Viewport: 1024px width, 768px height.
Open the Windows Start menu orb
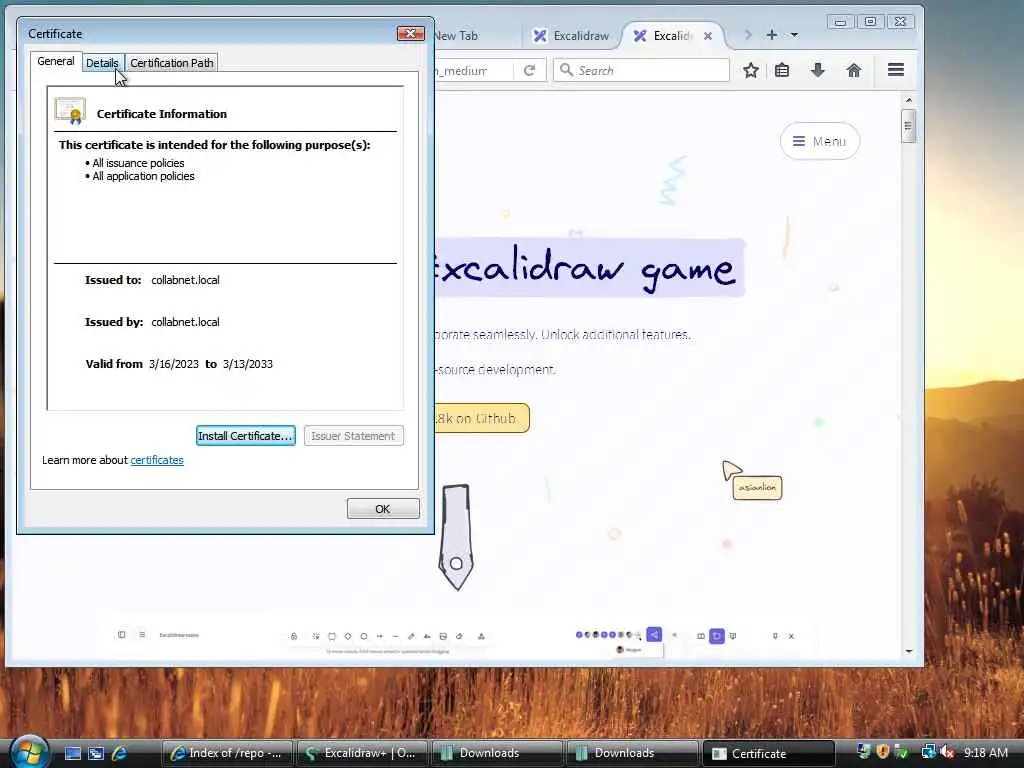click(x=27, y=752)
